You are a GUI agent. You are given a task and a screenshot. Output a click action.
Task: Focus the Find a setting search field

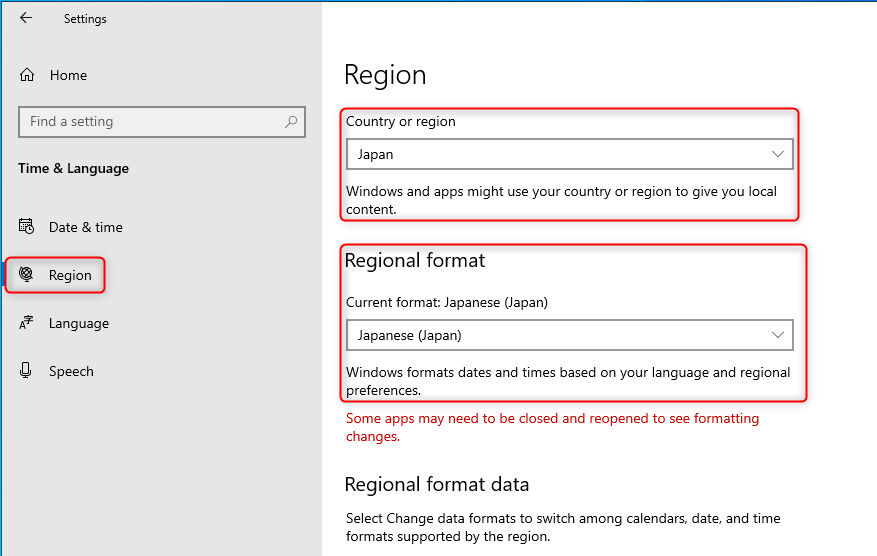[150, 122]
